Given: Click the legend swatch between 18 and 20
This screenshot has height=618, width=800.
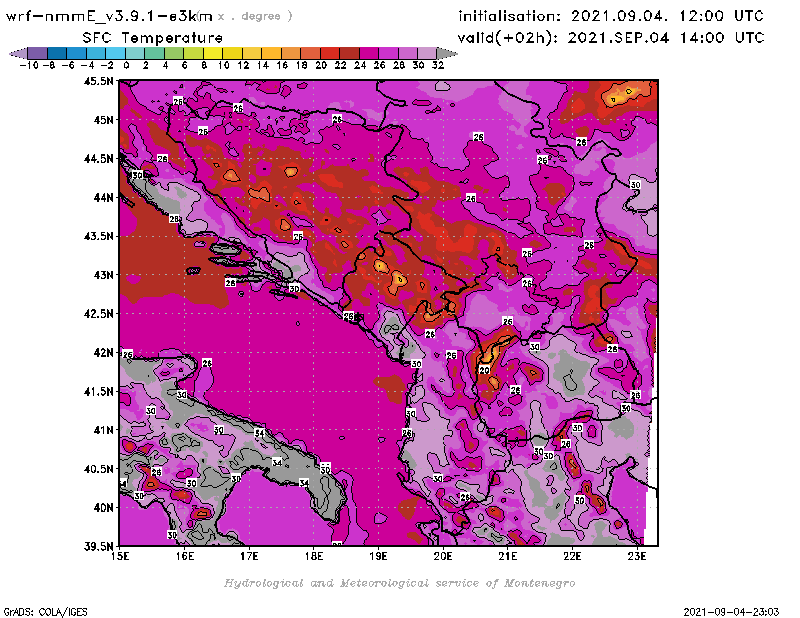Looking at the screenshot, I should coord(311,53).
